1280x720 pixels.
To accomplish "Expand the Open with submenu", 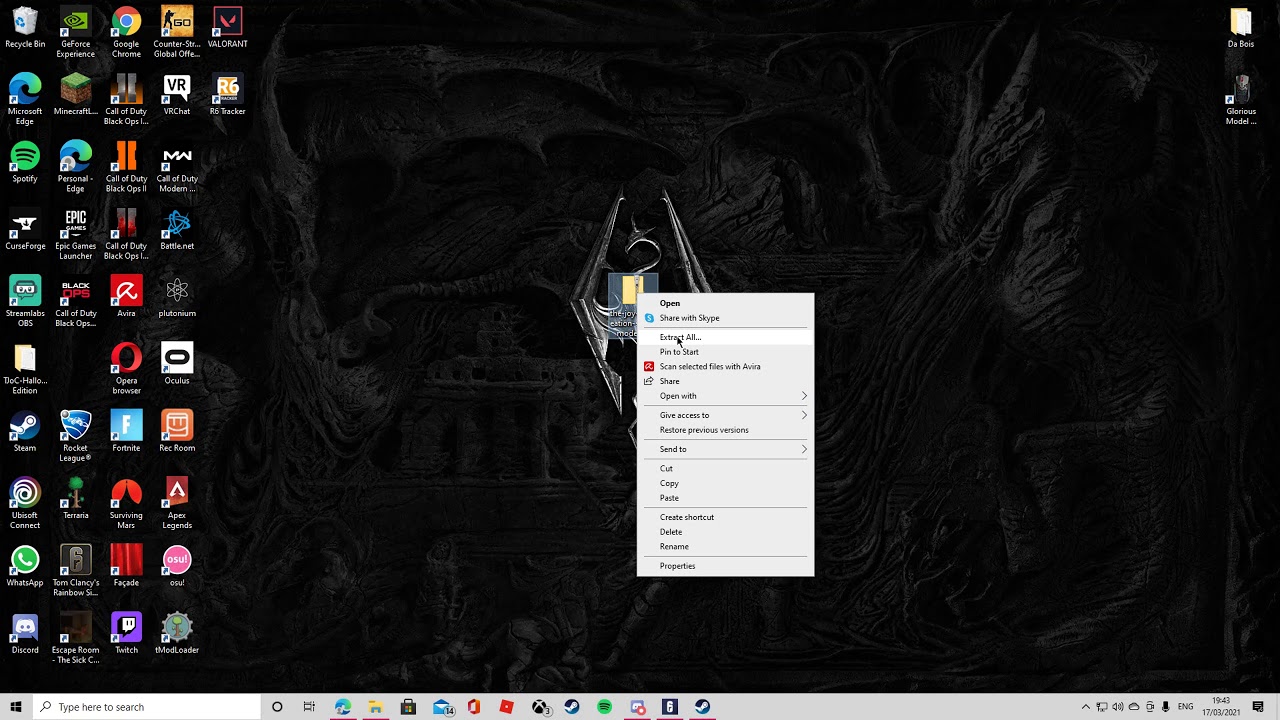I will coord(725,396).
